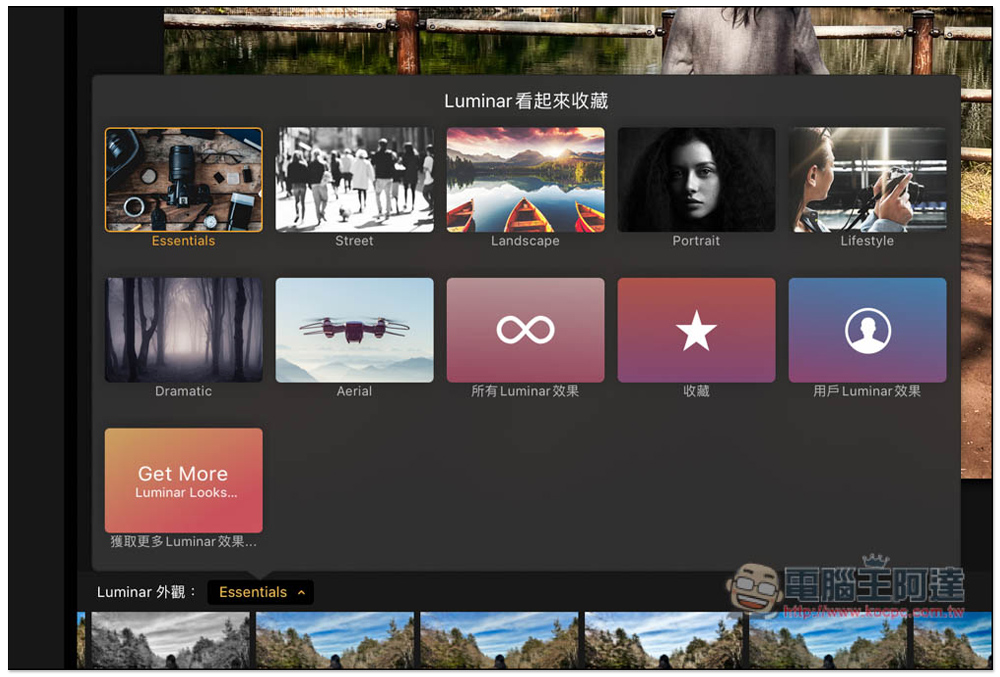Show 所有 Luminar 效果 infinity tile

[526, 330]
